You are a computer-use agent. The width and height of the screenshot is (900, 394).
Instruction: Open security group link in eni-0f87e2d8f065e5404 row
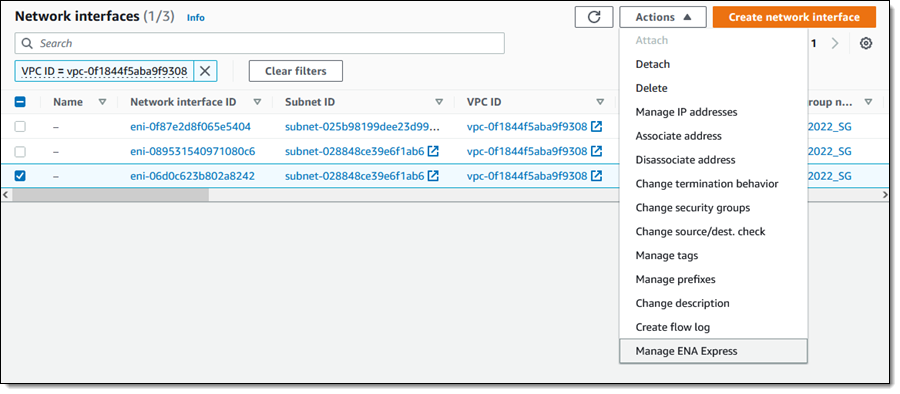tap(830, 127)
